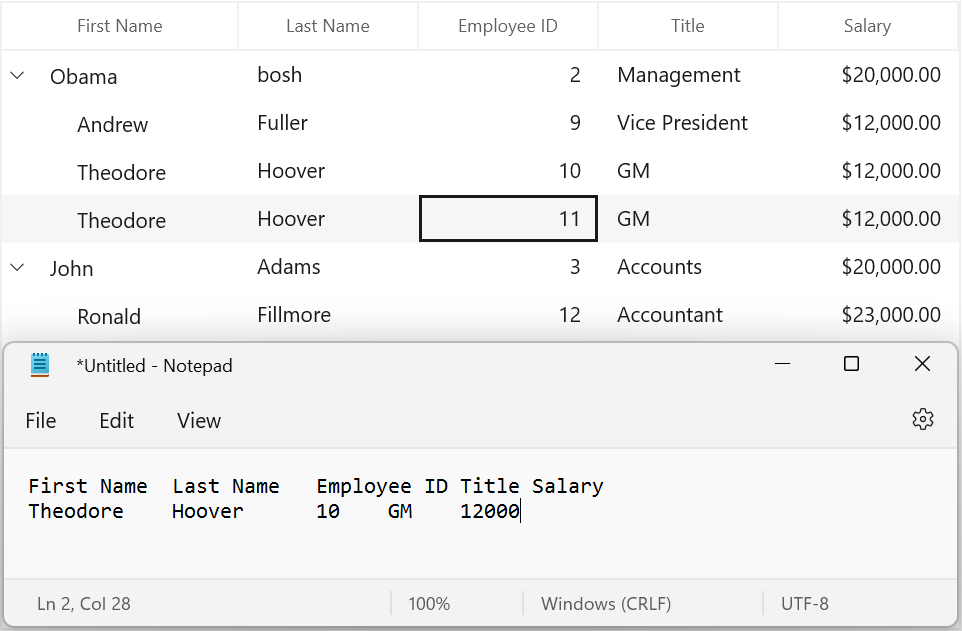Click Employee ID cell showing 9

click(x=508, y=123)
